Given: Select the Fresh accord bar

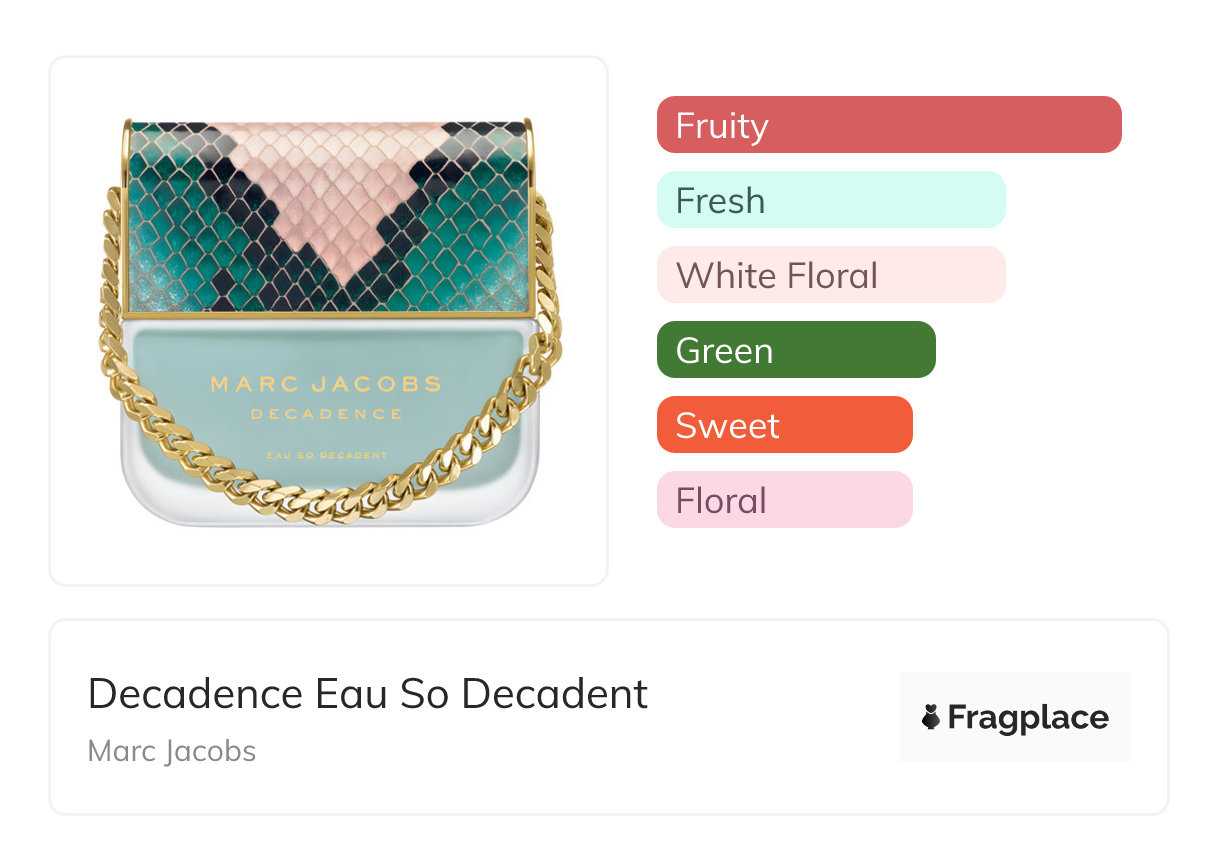Looking at the screenshot, I should click(x=830, y=200).
